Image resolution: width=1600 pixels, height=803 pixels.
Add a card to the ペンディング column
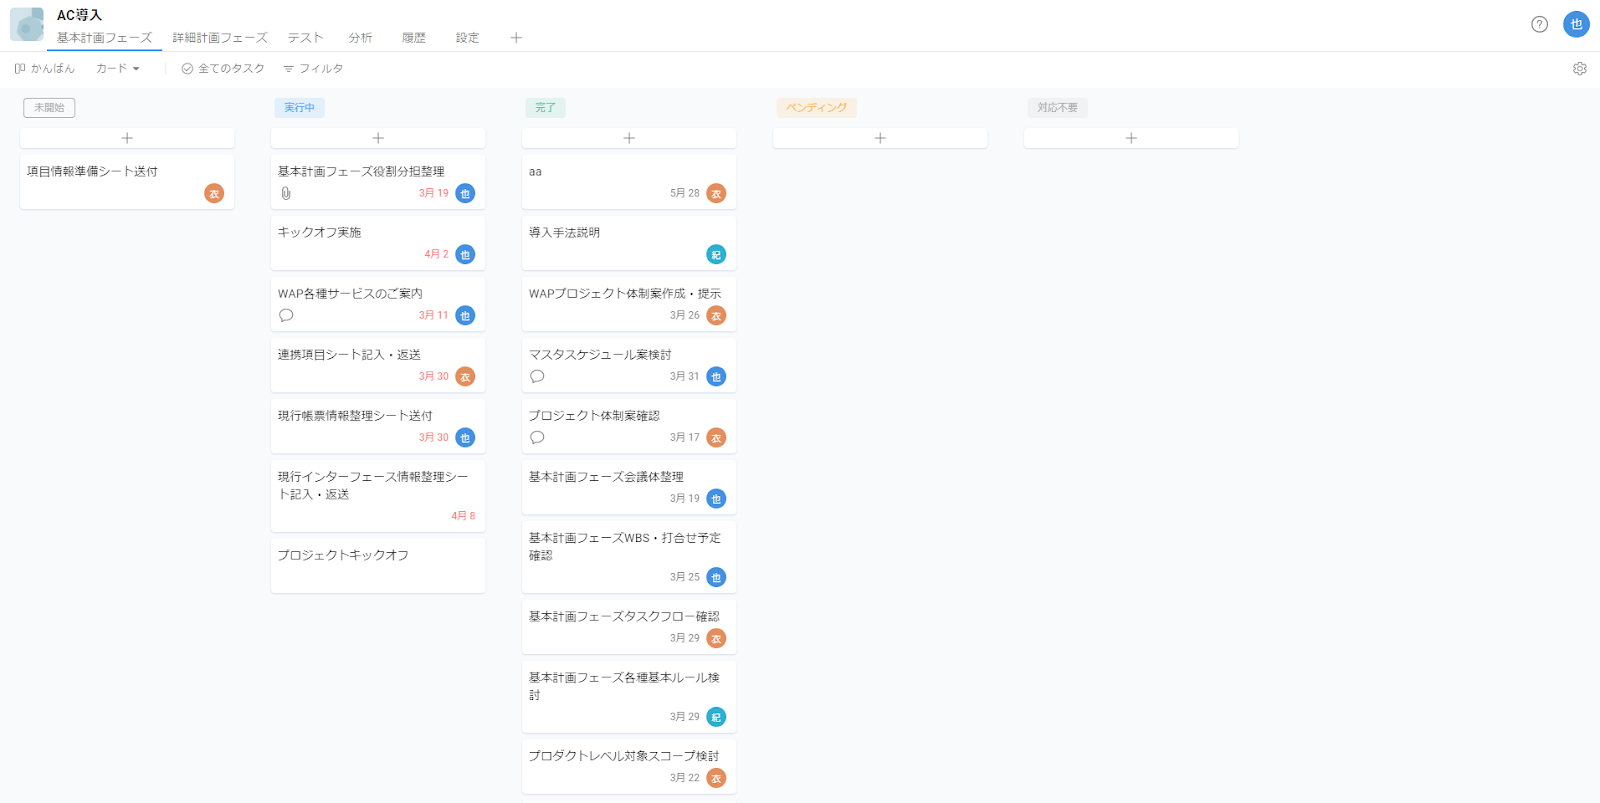tap(880, 138)
